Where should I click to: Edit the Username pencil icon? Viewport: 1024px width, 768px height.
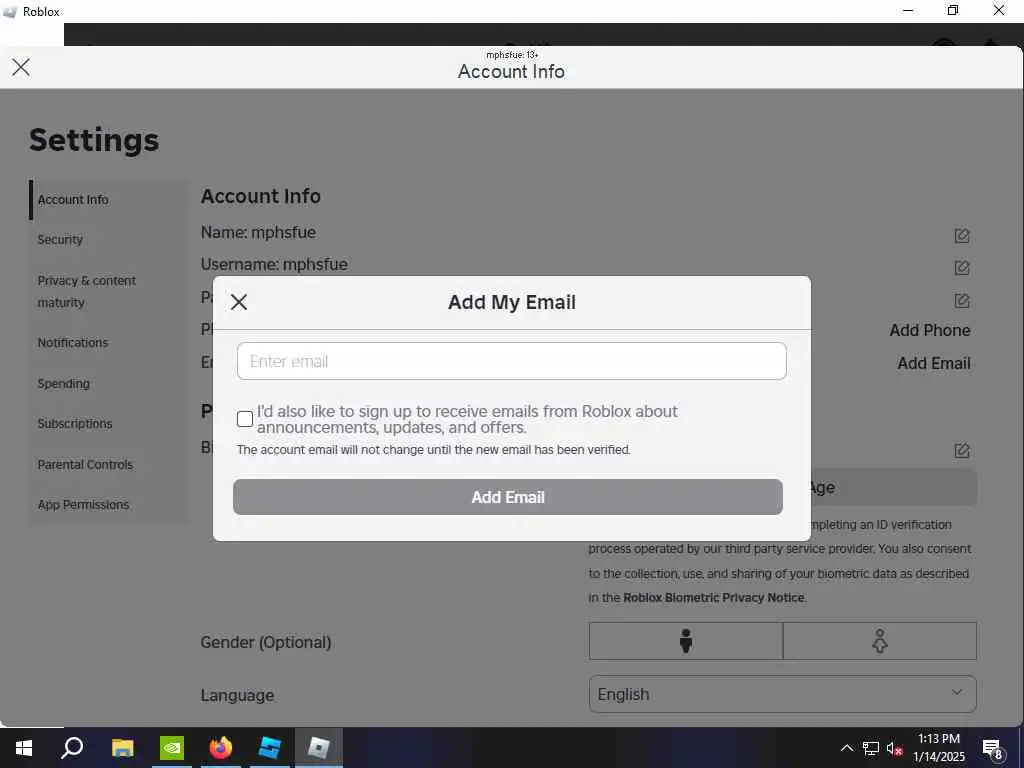point(961,267)
